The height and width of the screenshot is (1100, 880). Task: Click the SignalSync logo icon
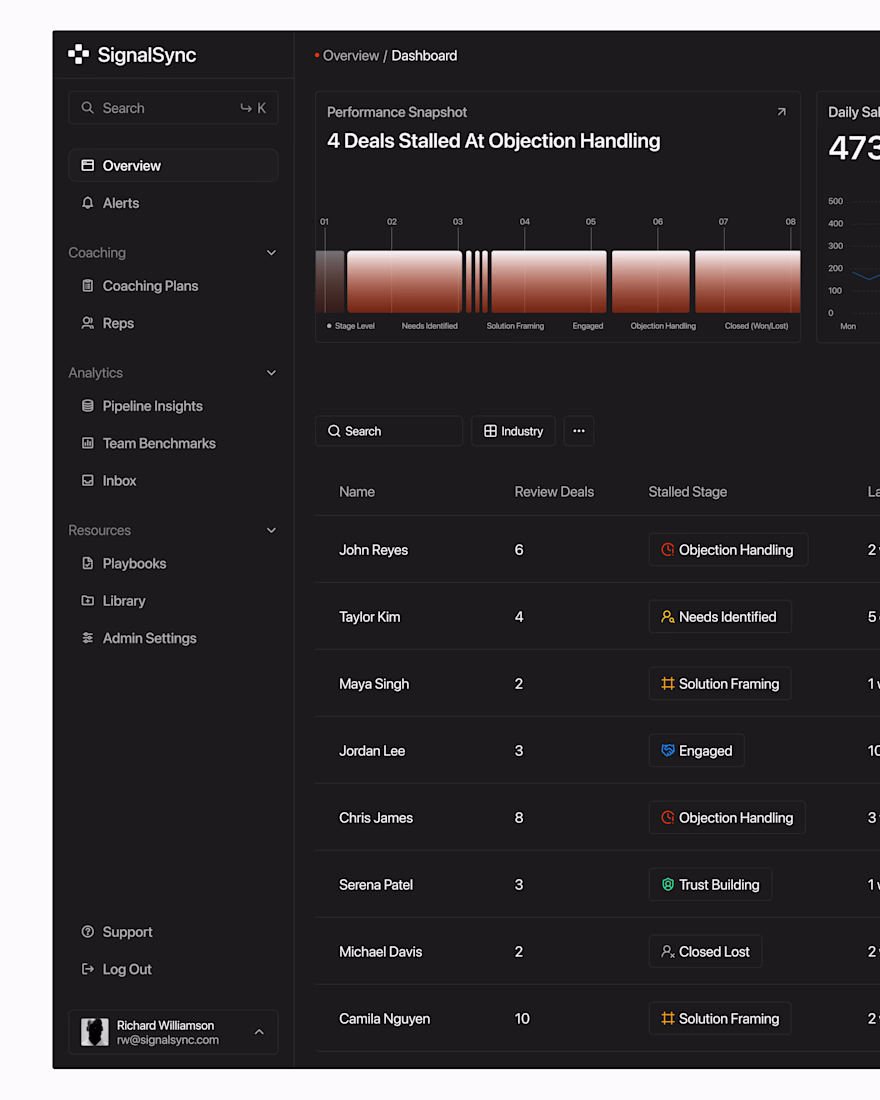[79, 55]
